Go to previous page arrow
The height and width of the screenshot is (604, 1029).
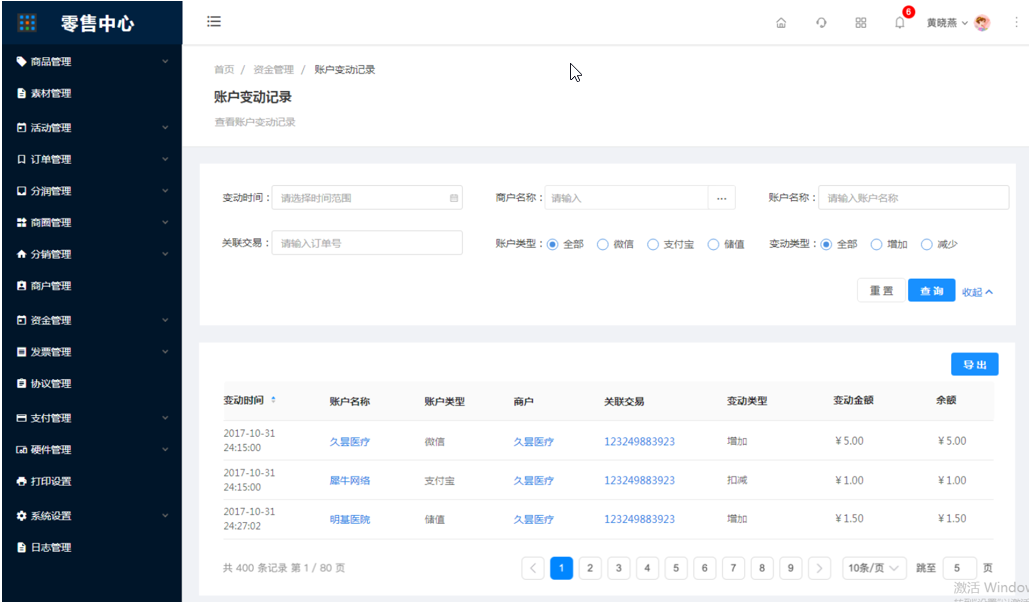[533, 568]
